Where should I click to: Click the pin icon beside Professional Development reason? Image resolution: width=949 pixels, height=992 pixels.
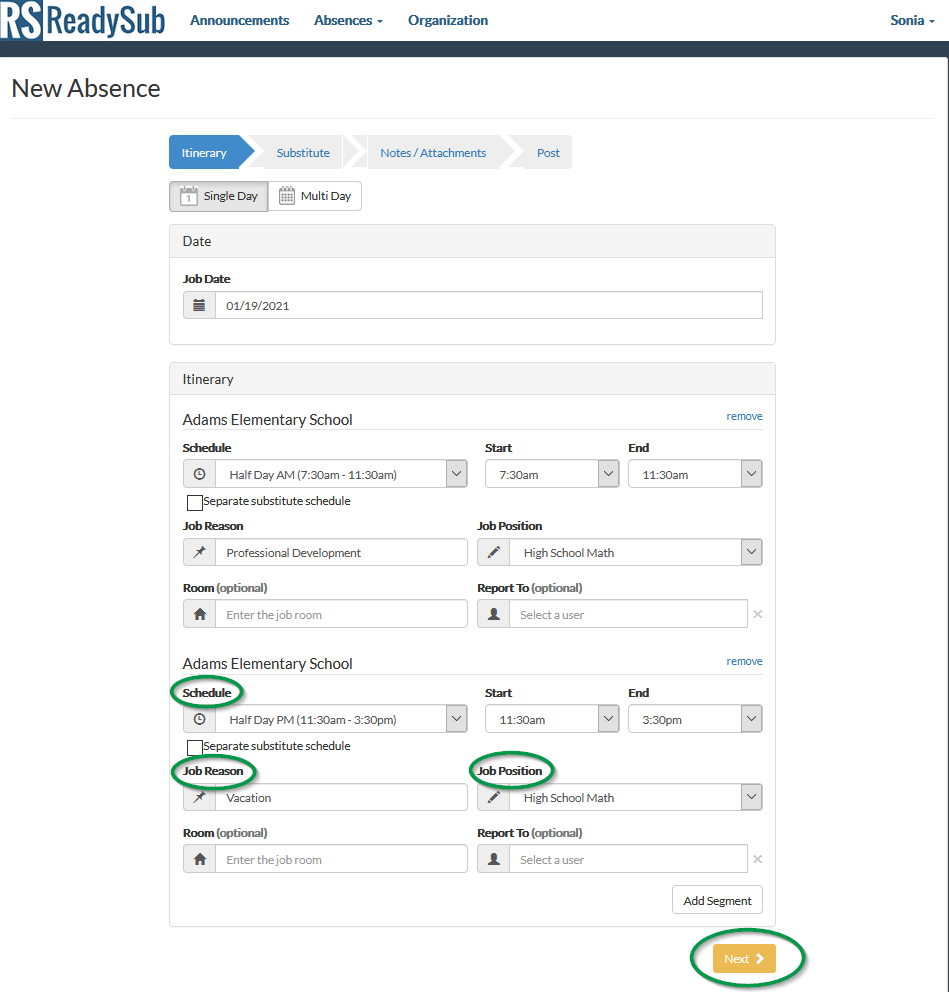(198, 551)
